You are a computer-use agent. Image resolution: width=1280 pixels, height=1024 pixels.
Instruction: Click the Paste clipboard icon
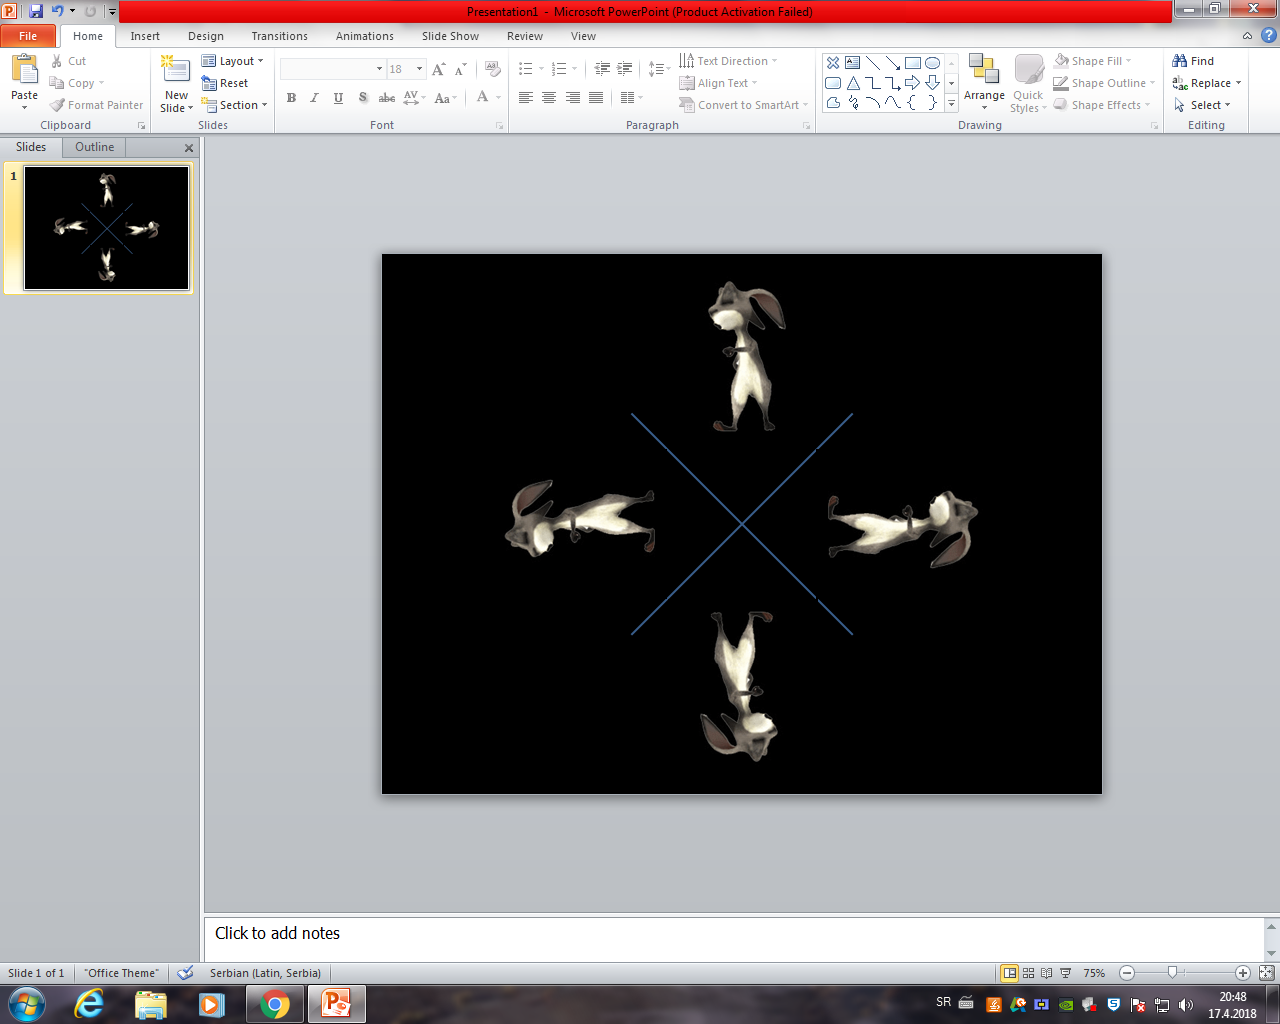(x=24, y=70)
